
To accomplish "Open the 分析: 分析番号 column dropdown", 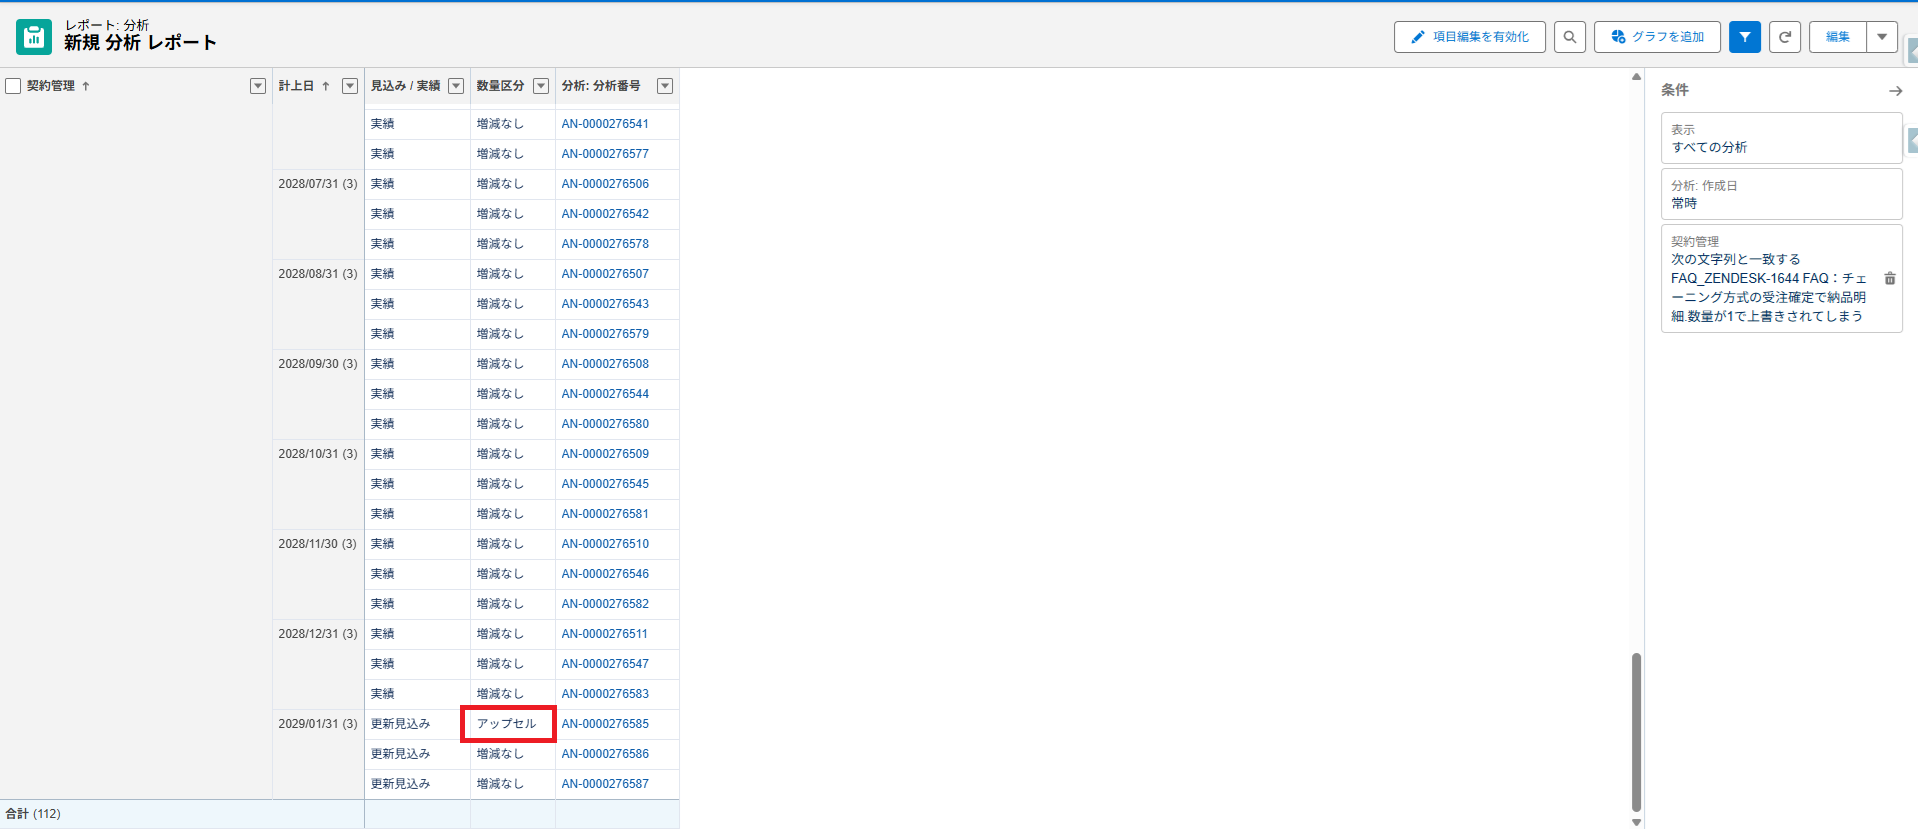I will pos(665,86).
